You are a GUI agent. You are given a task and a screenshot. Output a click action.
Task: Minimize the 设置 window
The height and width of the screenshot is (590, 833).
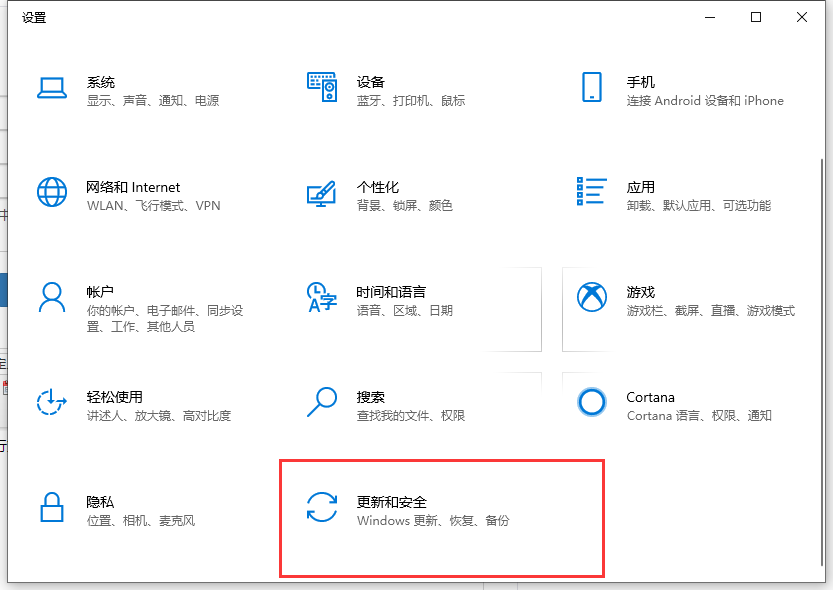pos(710,17)
